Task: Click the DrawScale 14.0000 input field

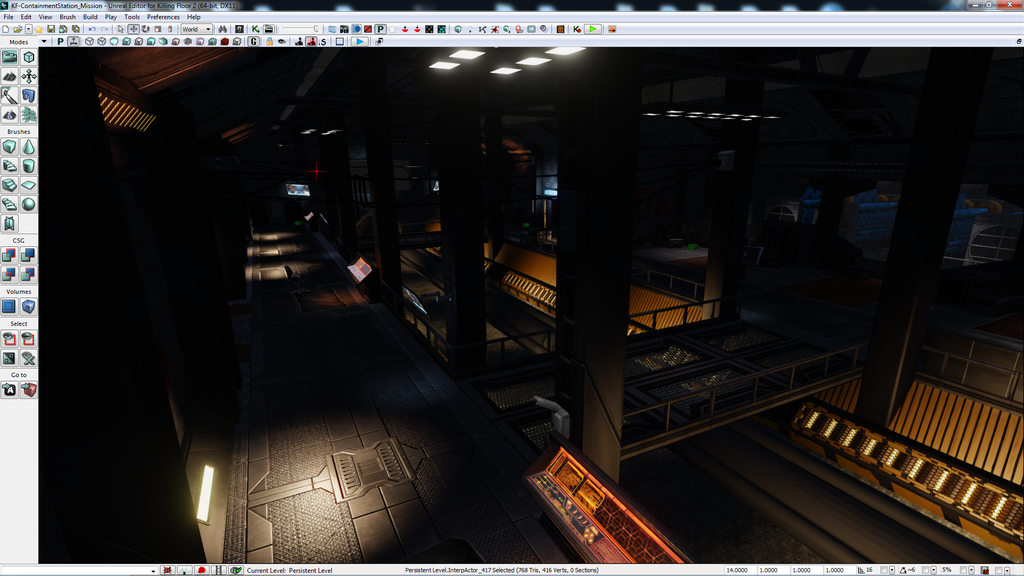Action: [x=740, y=570]
